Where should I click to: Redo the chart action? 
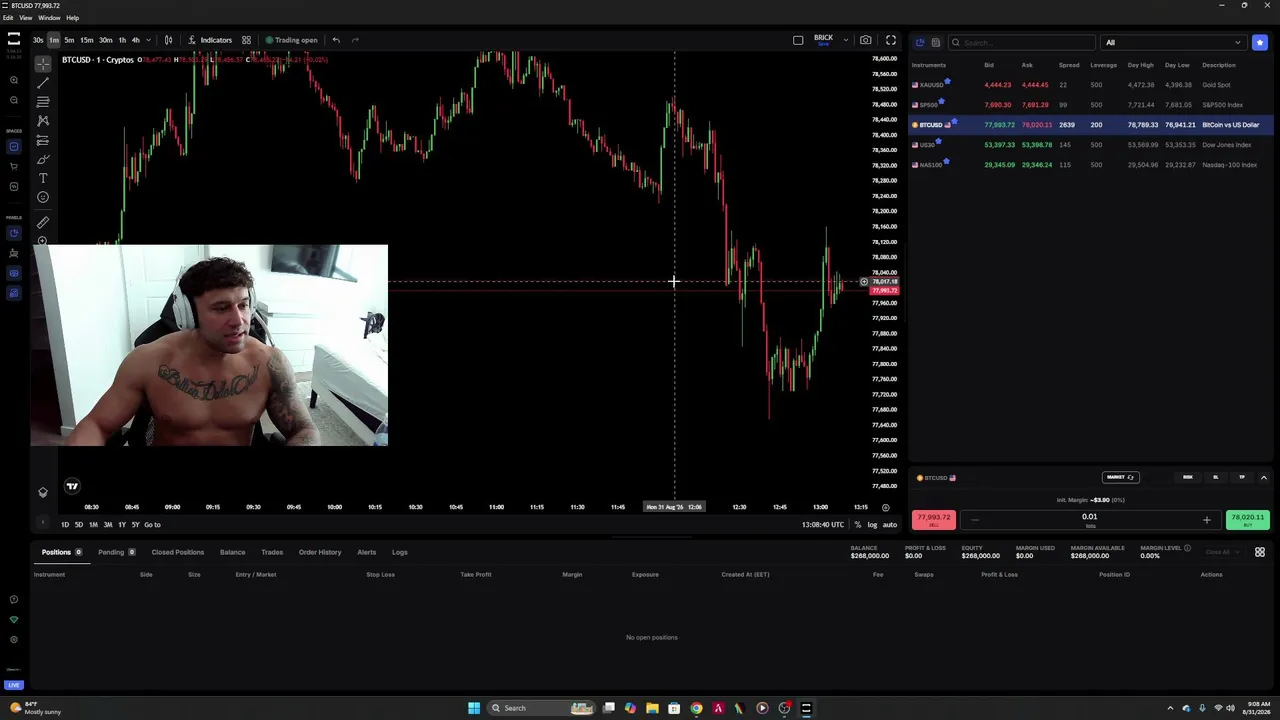tap(355, 40)
